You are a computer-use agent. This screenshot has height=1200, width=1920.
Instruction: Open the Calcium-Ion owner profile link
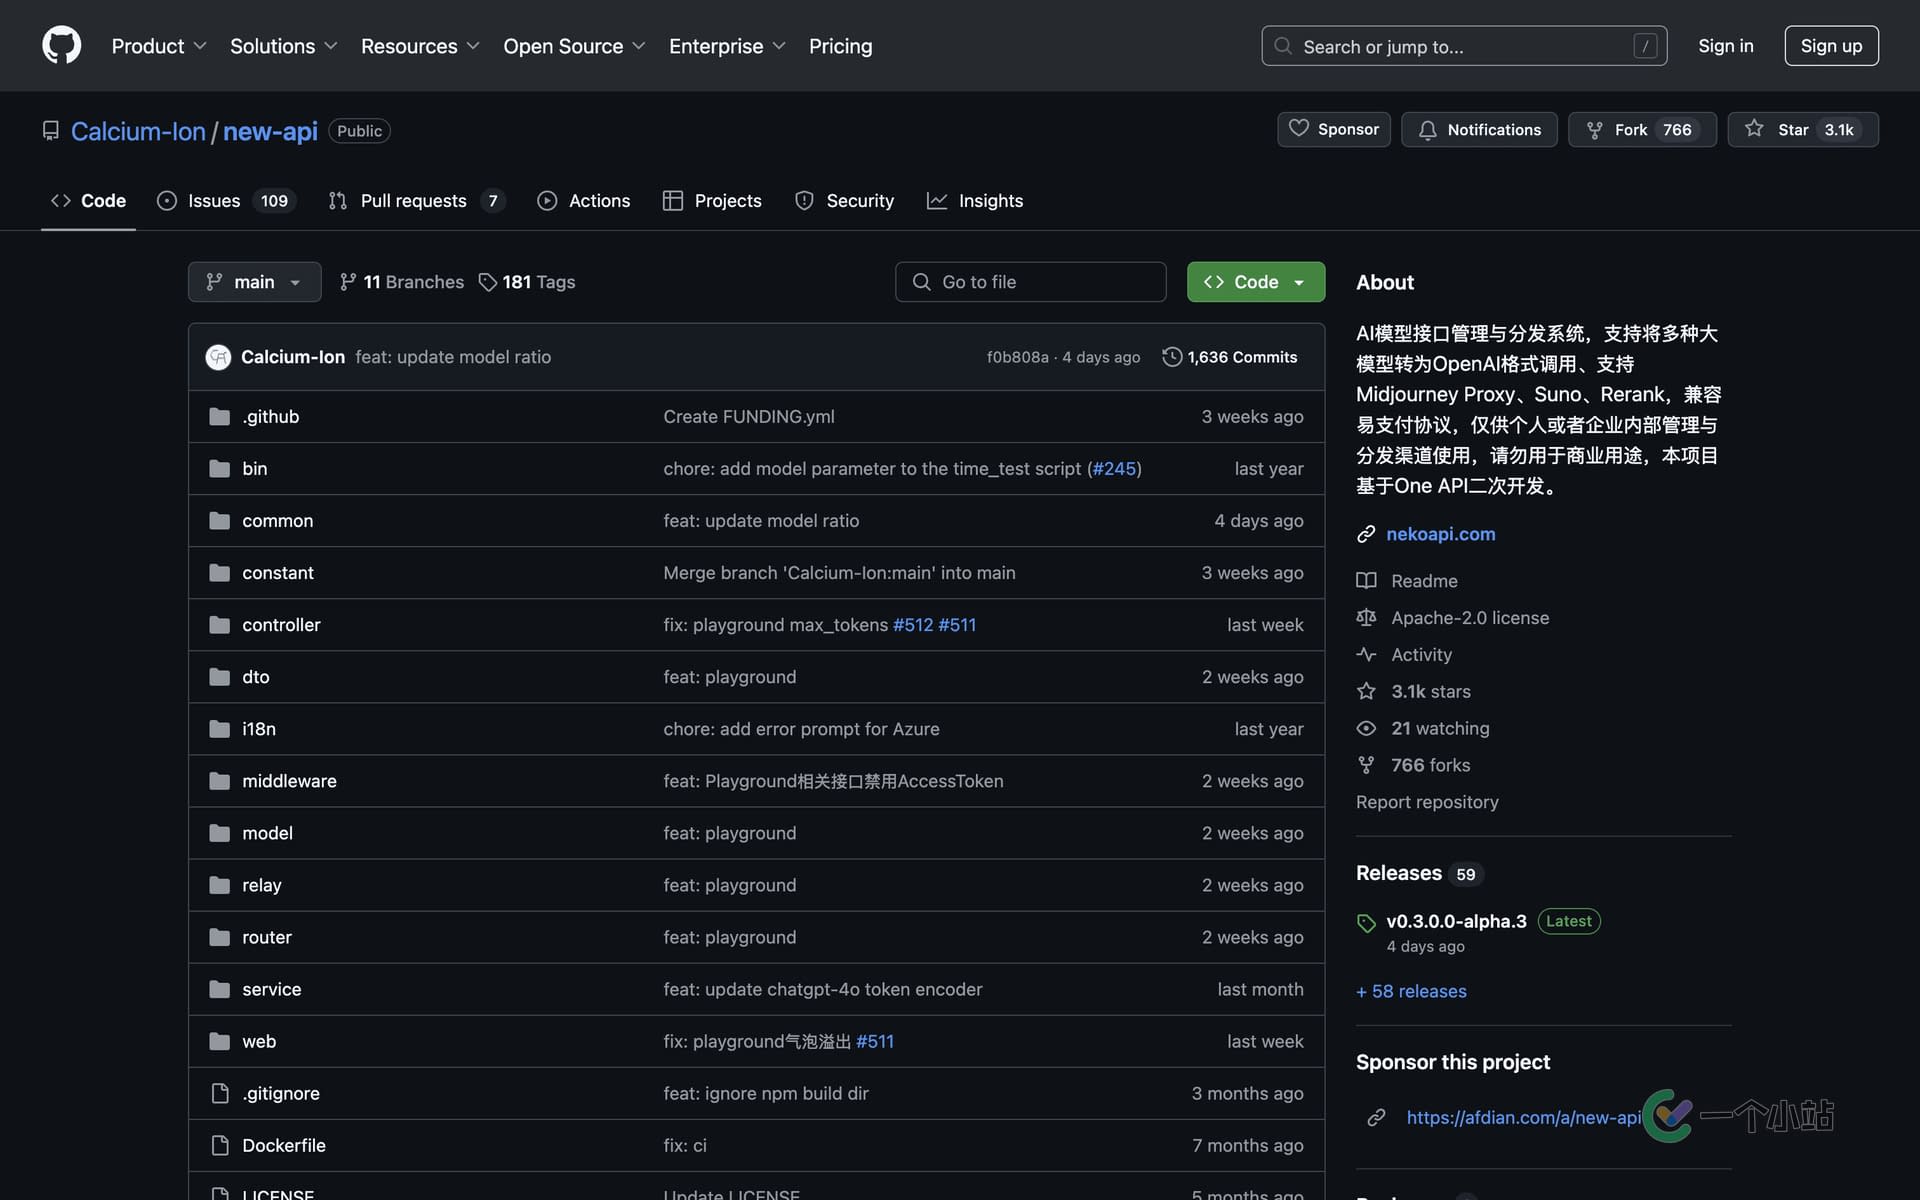(138, 131)
